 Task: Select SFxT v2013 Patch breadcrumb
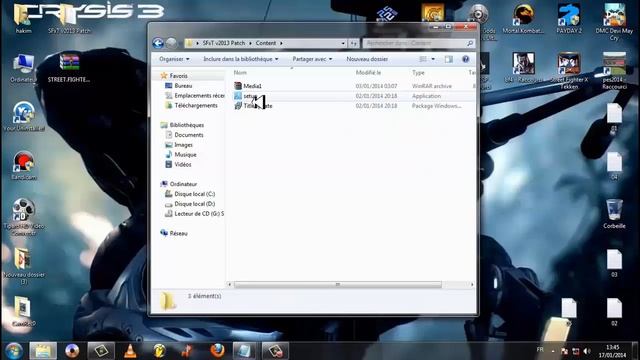[x=224, y=43]
